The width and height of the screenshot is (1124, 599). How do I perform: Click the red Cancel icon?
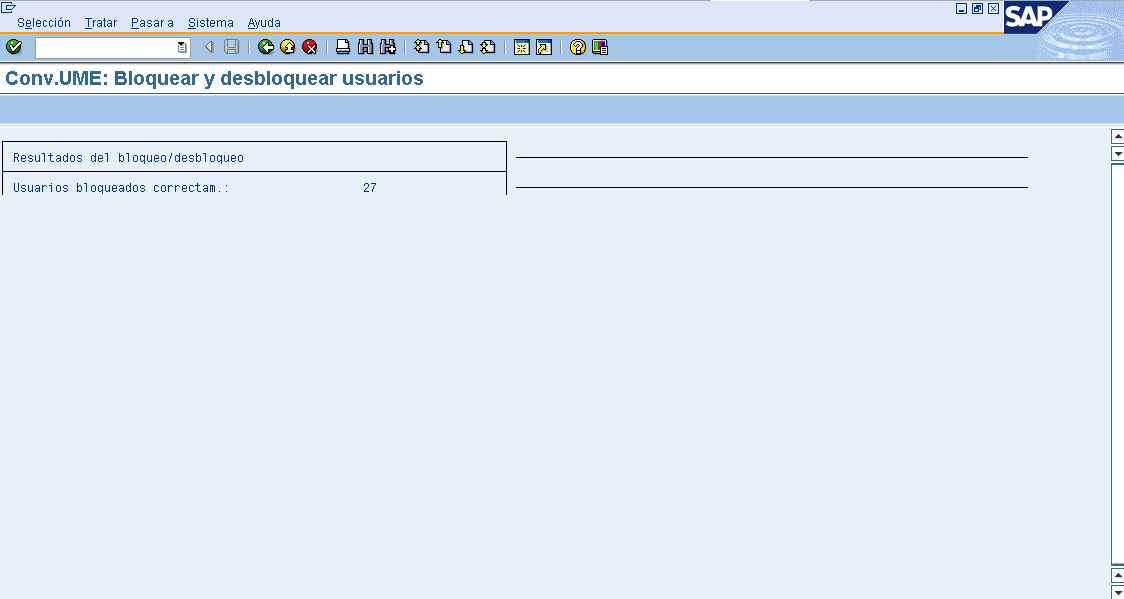[310, 47]
